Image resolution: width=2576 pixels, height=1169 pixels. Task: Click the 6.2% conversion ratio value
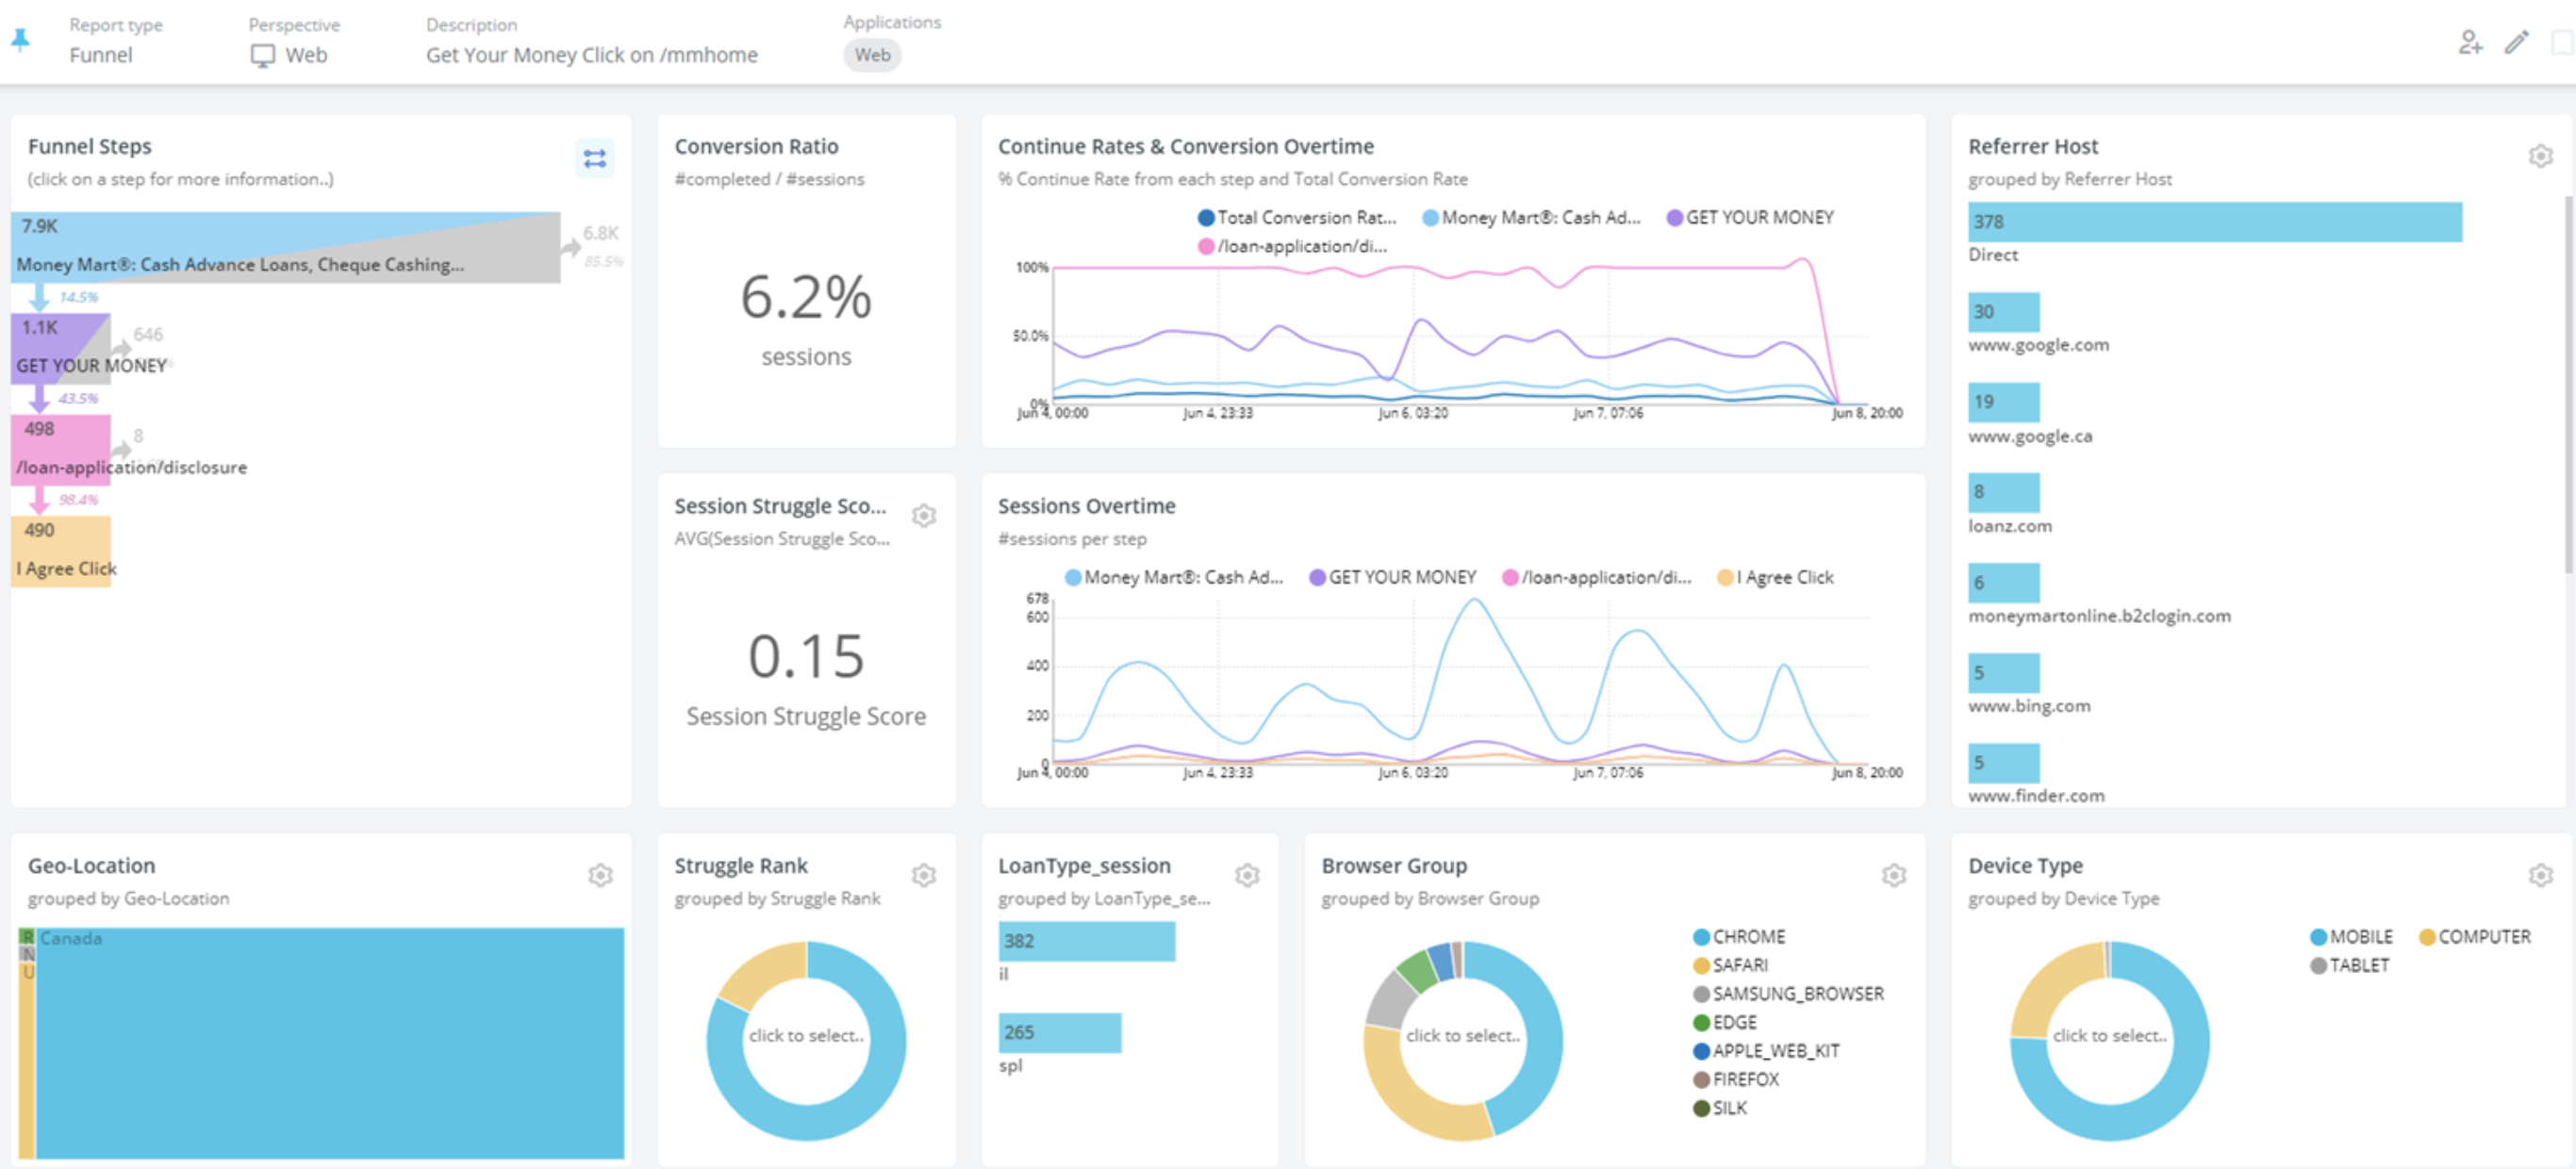[x=806, y=297]
